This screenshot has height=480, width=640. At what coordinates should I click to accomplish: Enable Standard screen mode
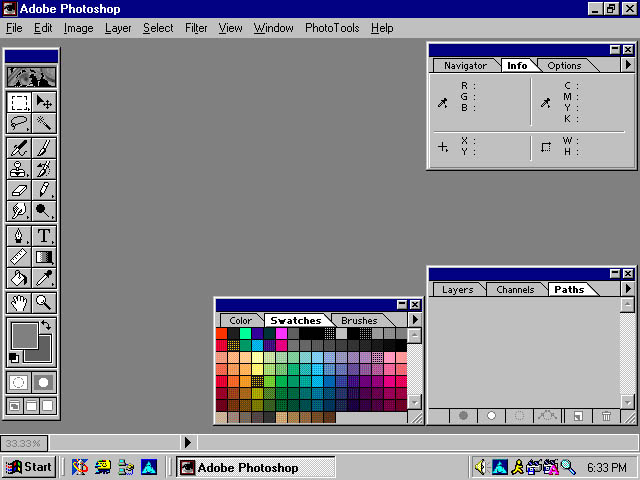tap(15, 406)
